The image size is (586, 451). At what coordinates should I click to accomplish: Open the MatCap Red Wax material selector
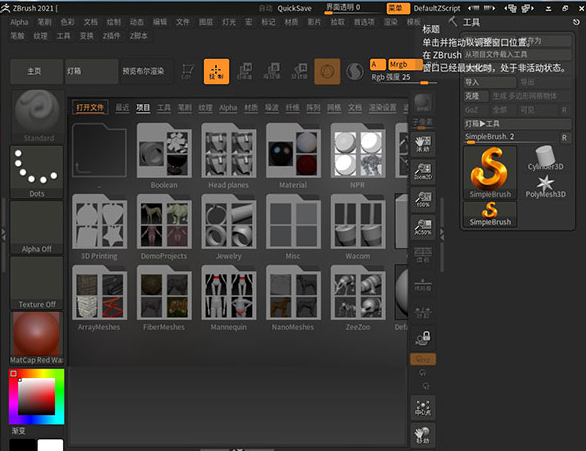tap(36, 338)
